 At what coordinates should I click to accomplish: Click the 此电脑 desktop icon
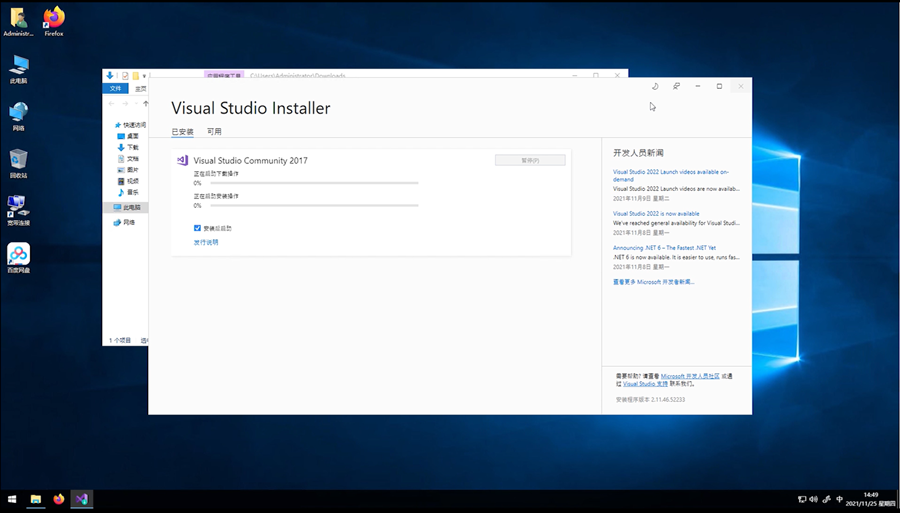pos(18,69)
